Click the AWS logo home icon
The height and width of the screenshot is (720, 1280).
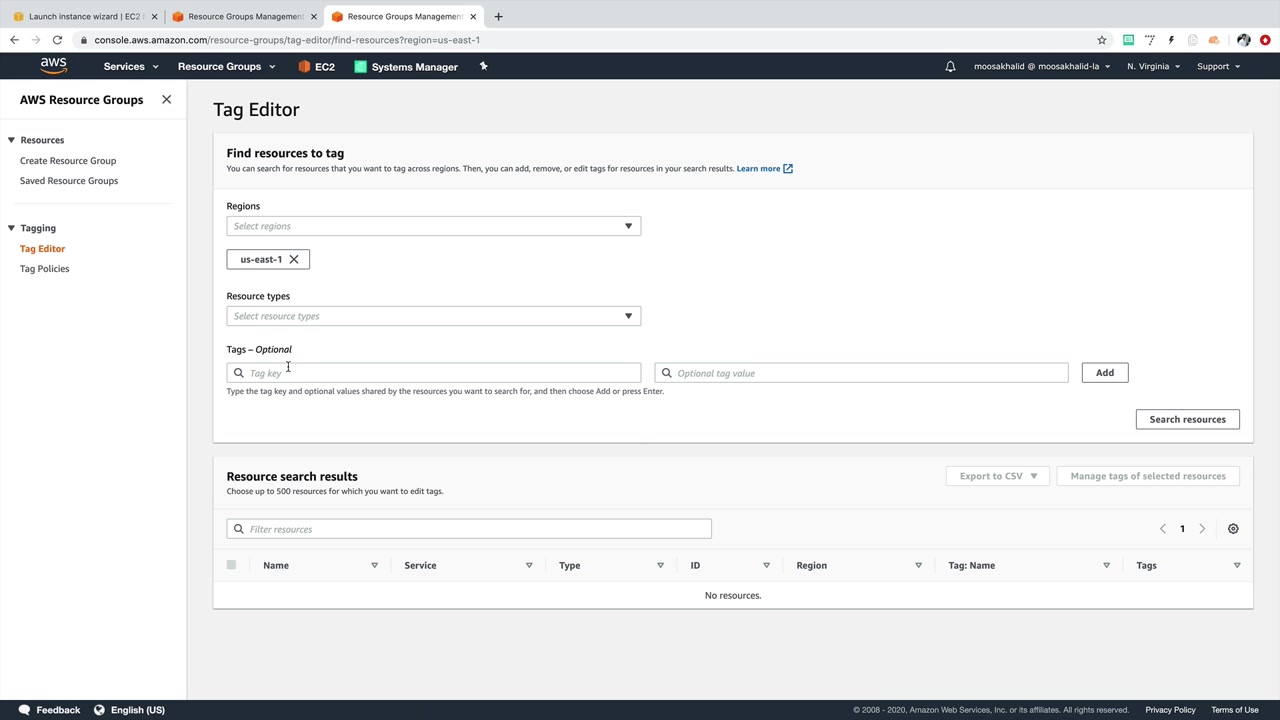(54, 66)
